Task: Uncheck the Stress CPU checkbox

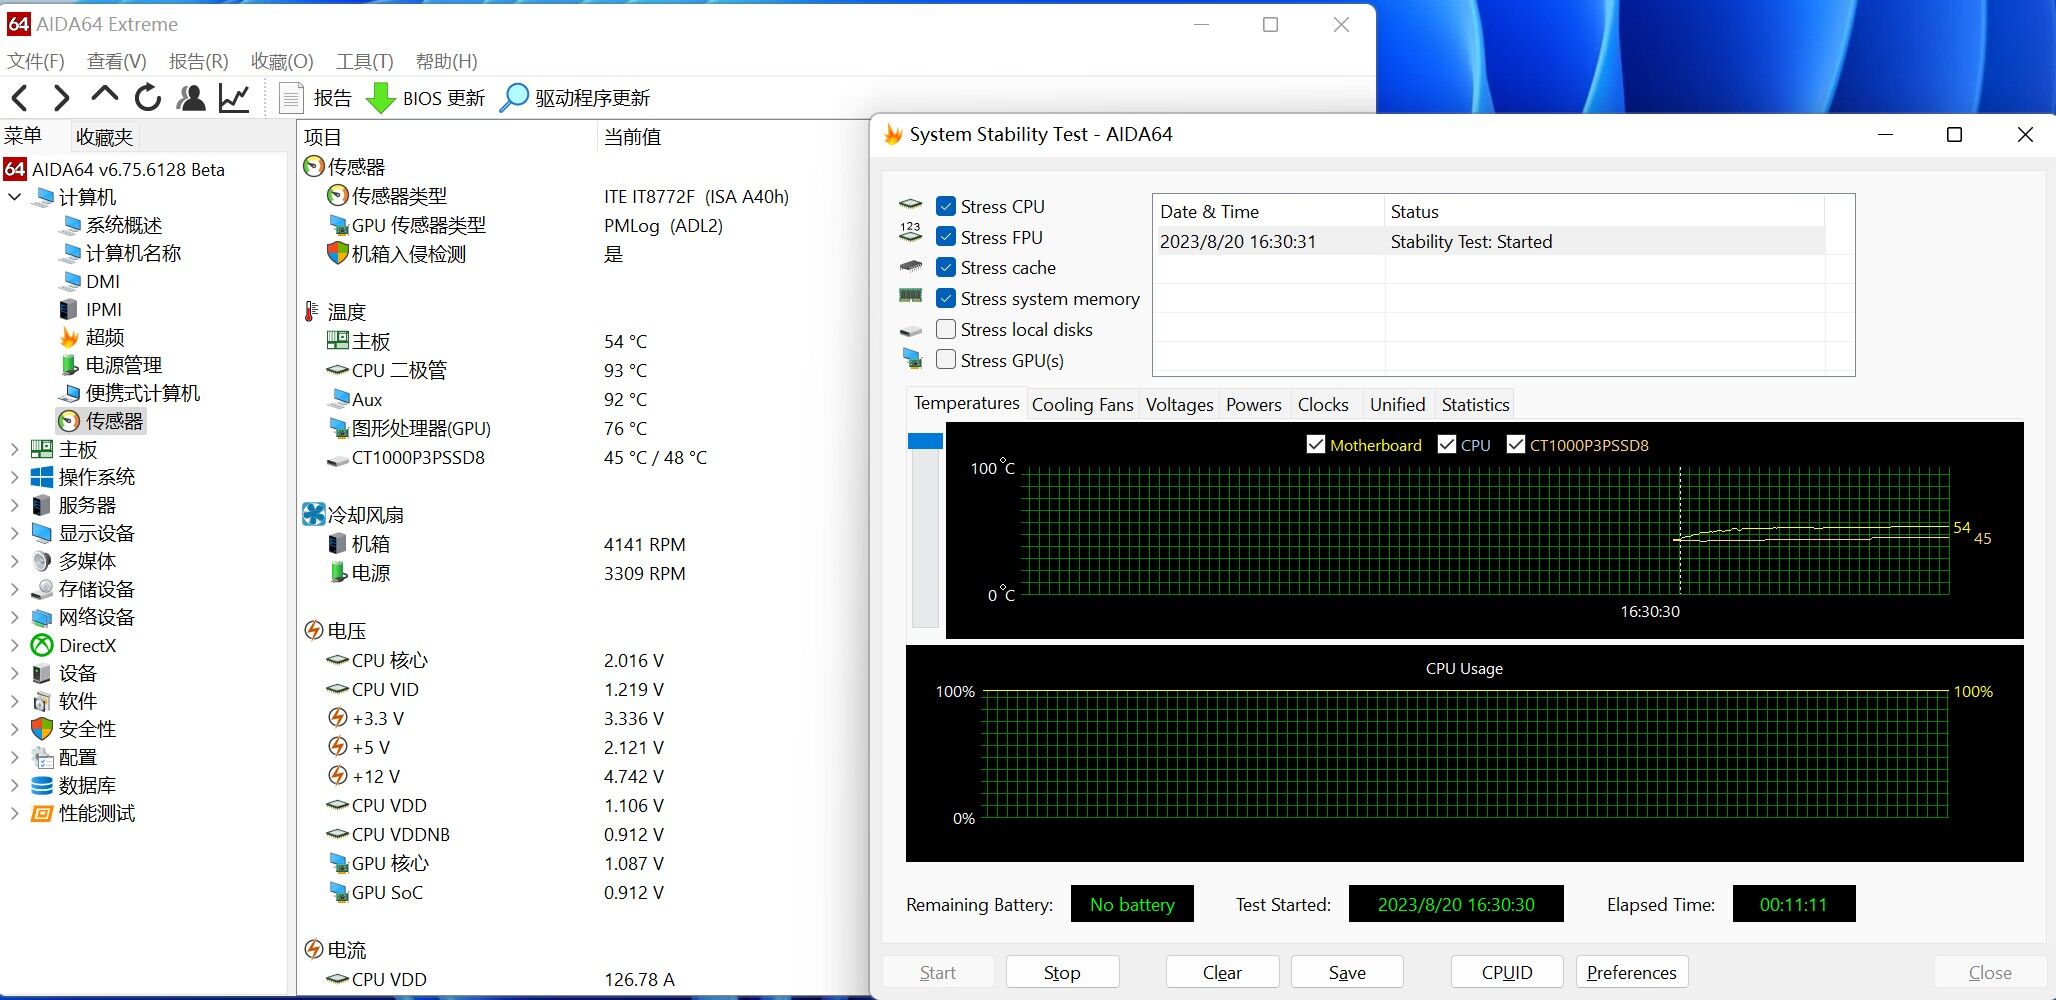Action: [946, 206]
